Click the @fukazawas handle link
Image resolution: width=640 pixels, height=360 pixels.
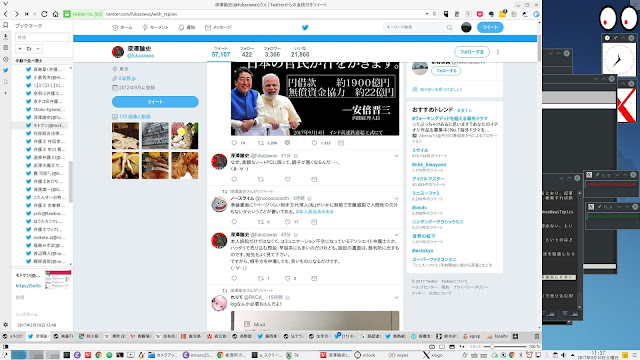click(x=140, y=56)
